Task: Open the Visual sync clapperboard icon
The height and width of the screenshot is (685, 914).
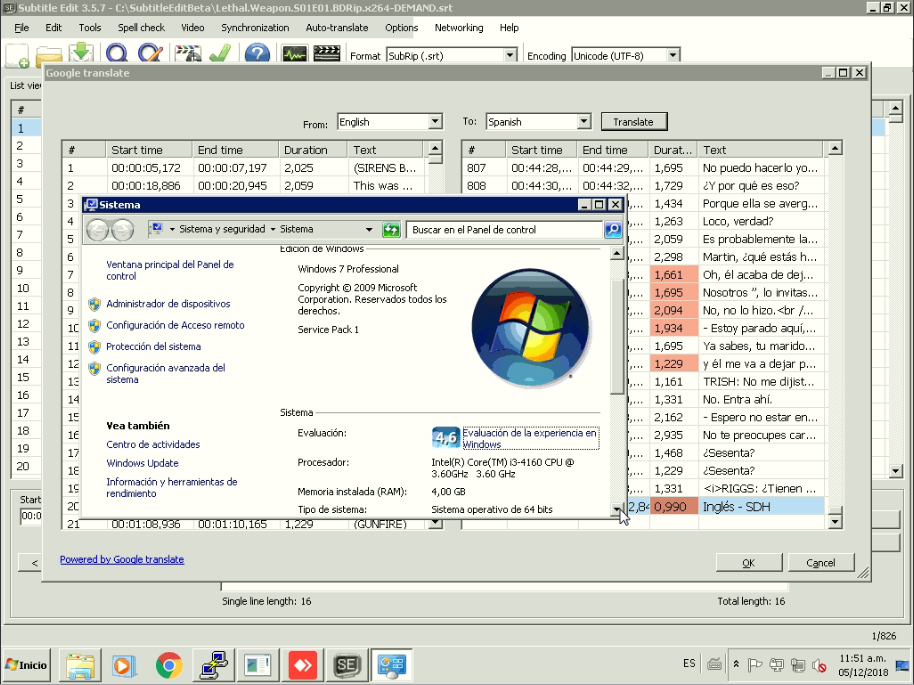Action: 188,54
